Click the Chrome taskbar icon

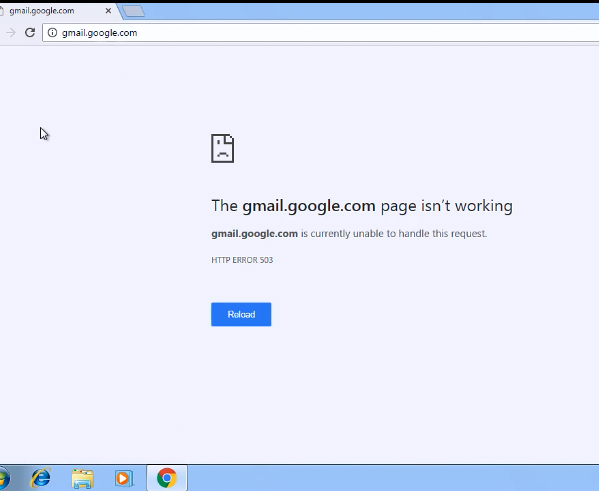(x=167, y=478)
